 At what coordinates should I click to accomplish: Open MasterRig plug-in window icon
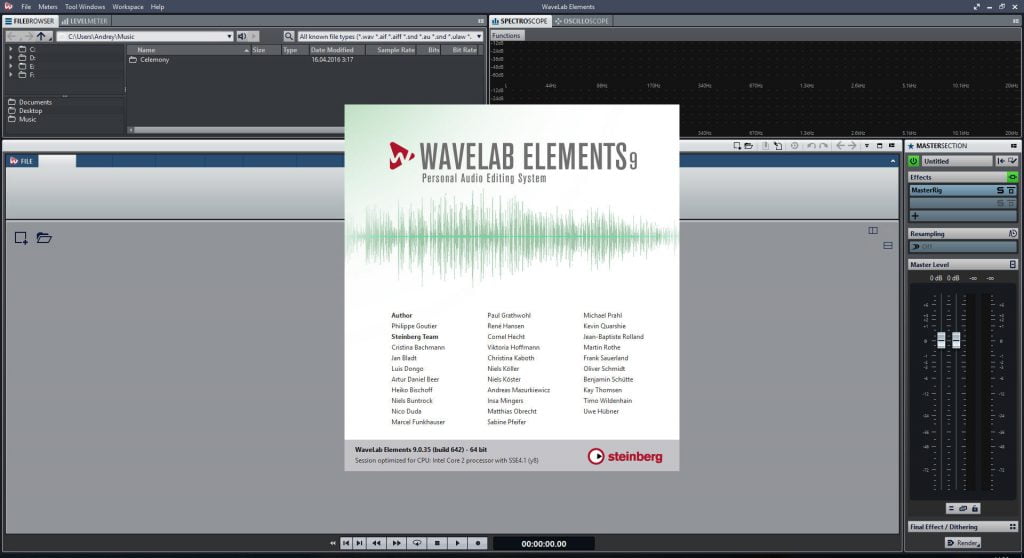[x=1011, y=190]
